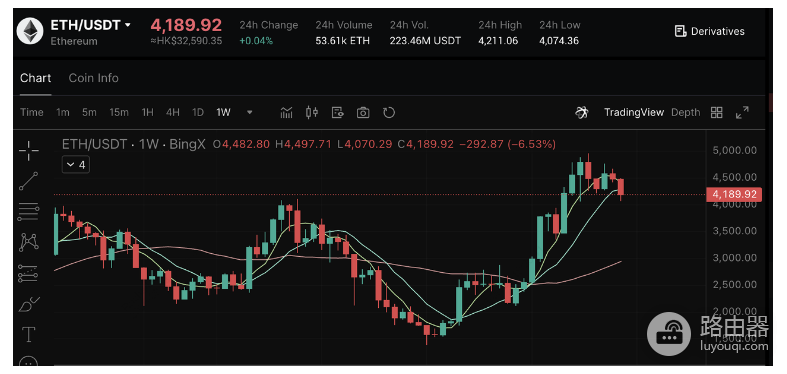Open the multi-chart grid layout icon

(x=717, y=112)
